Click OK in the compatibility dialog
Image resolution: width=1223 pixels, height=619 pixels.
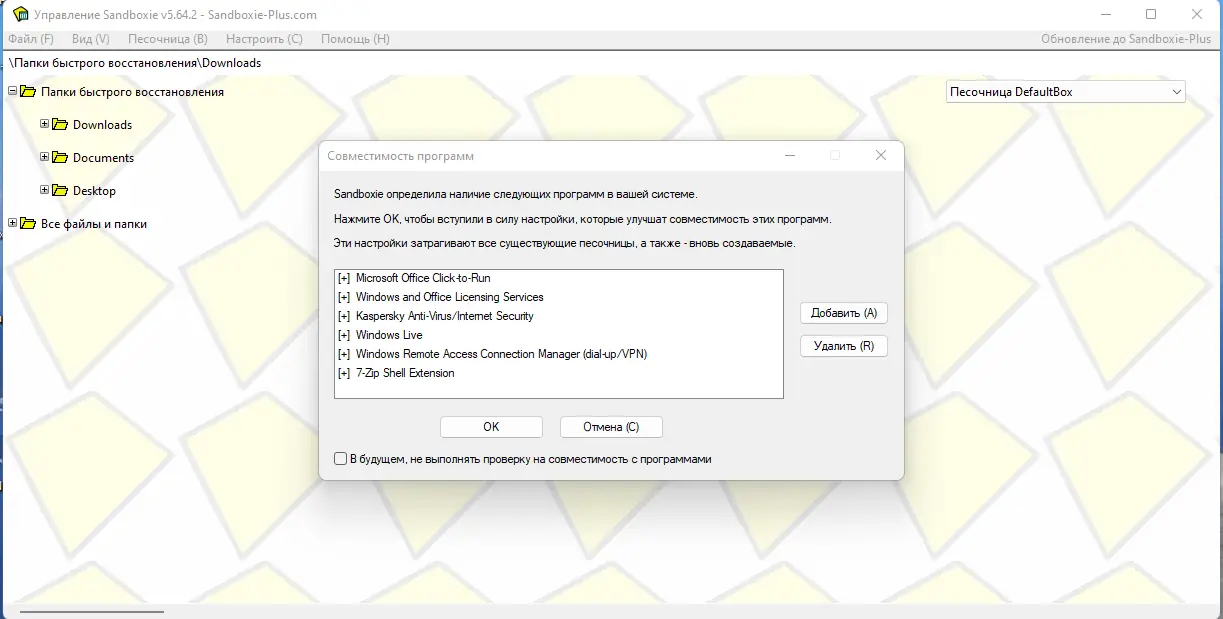[x=491, y=427]
